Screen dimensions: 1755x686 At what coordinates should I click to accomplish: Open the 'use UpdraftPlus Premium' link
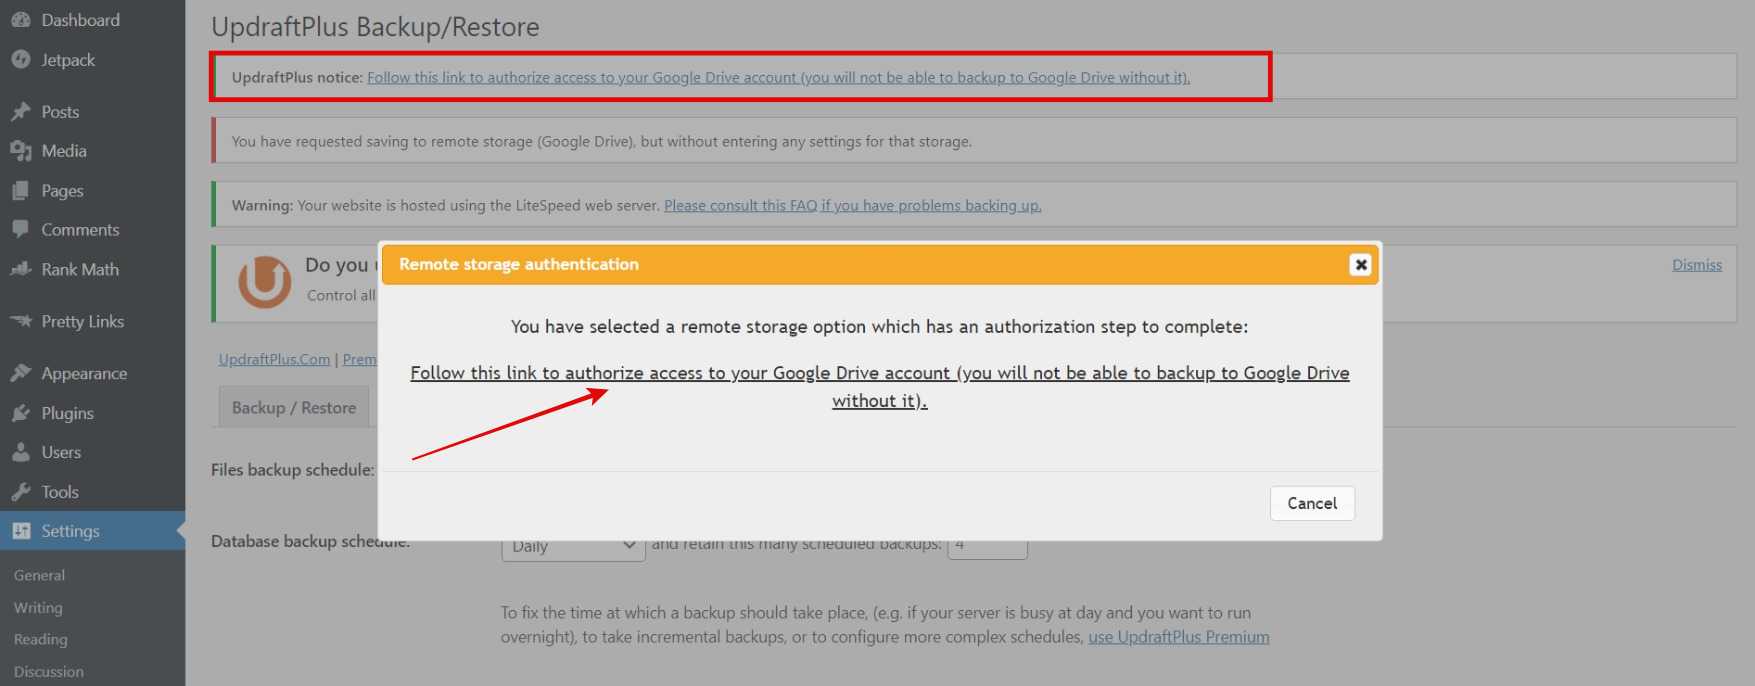click(x=1179, y=637)
